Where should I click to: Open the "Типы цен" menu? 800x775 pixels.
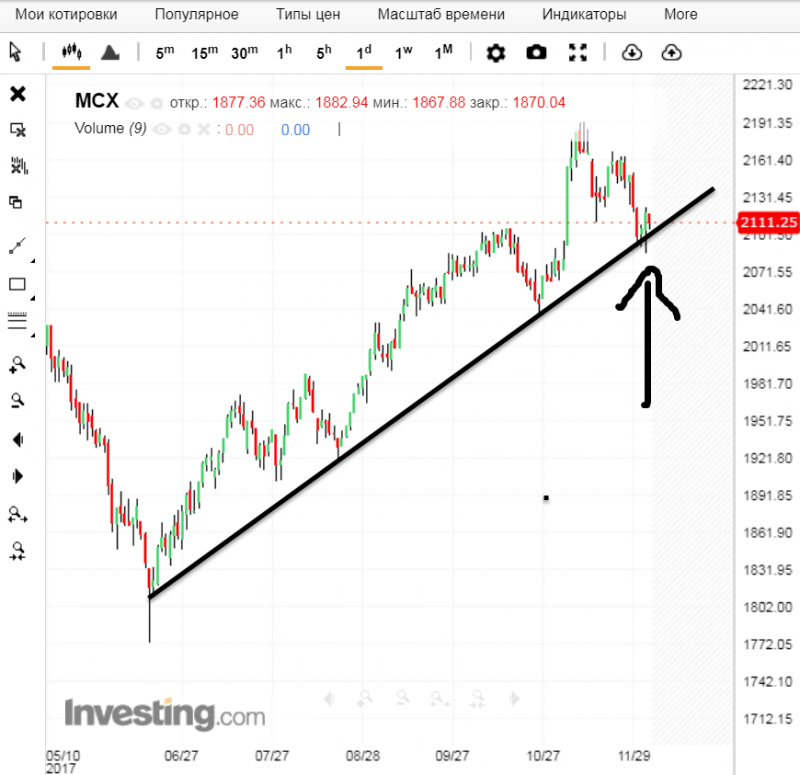[x=308, y=15]
